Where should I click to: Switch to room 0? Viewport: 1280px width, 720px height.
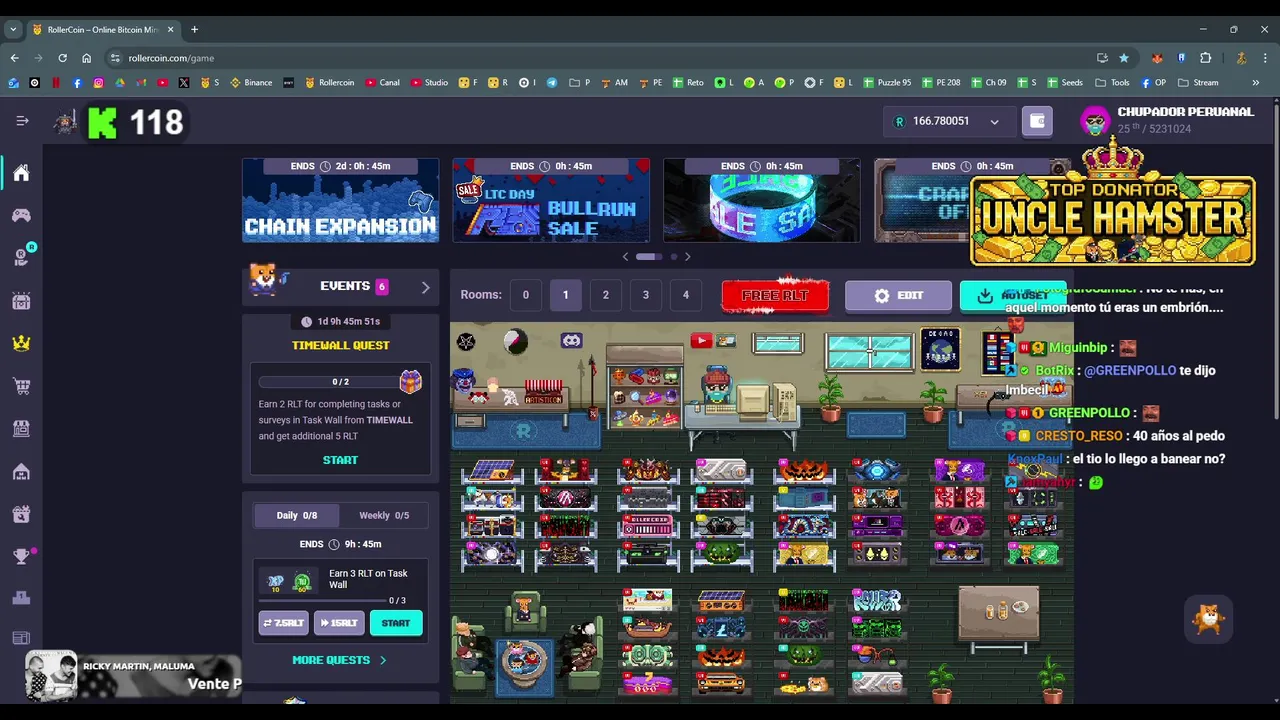pyautogui.click(x=525, y=295)
